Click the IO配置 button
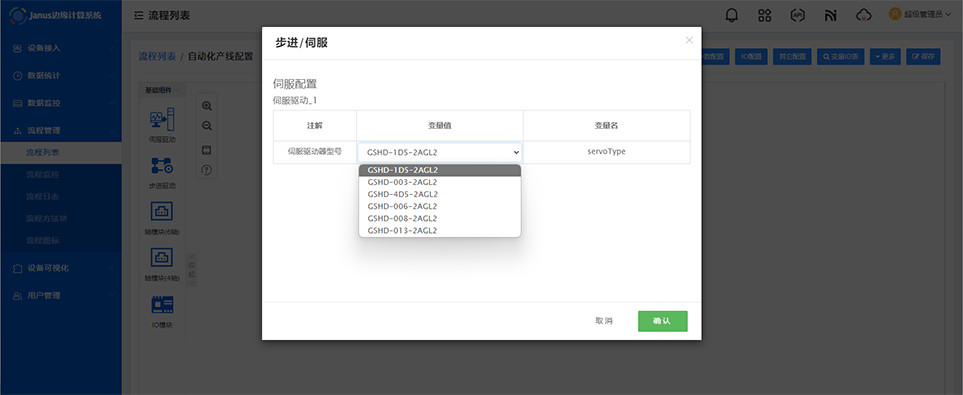This screenshot has width=963, height=395. click(x=751, y=57)
